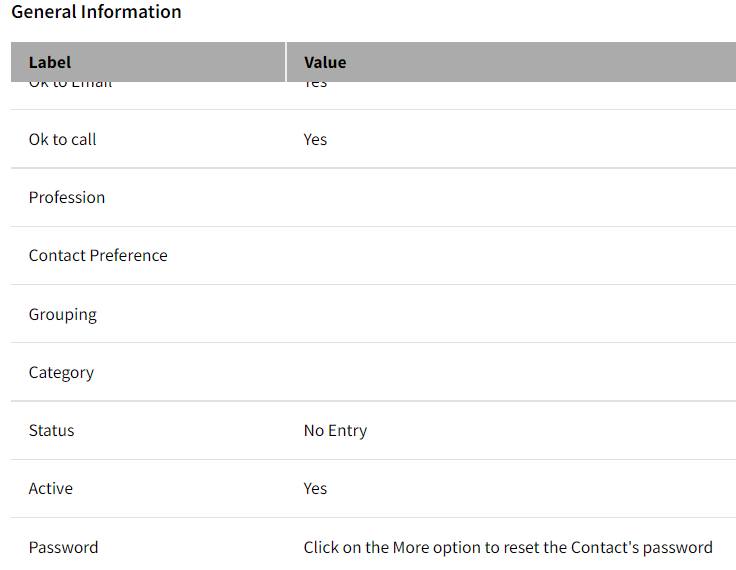The height and width of the screenshot is (570, 736).
Task: Select the Password row label
Action: [x=63, y=547]
